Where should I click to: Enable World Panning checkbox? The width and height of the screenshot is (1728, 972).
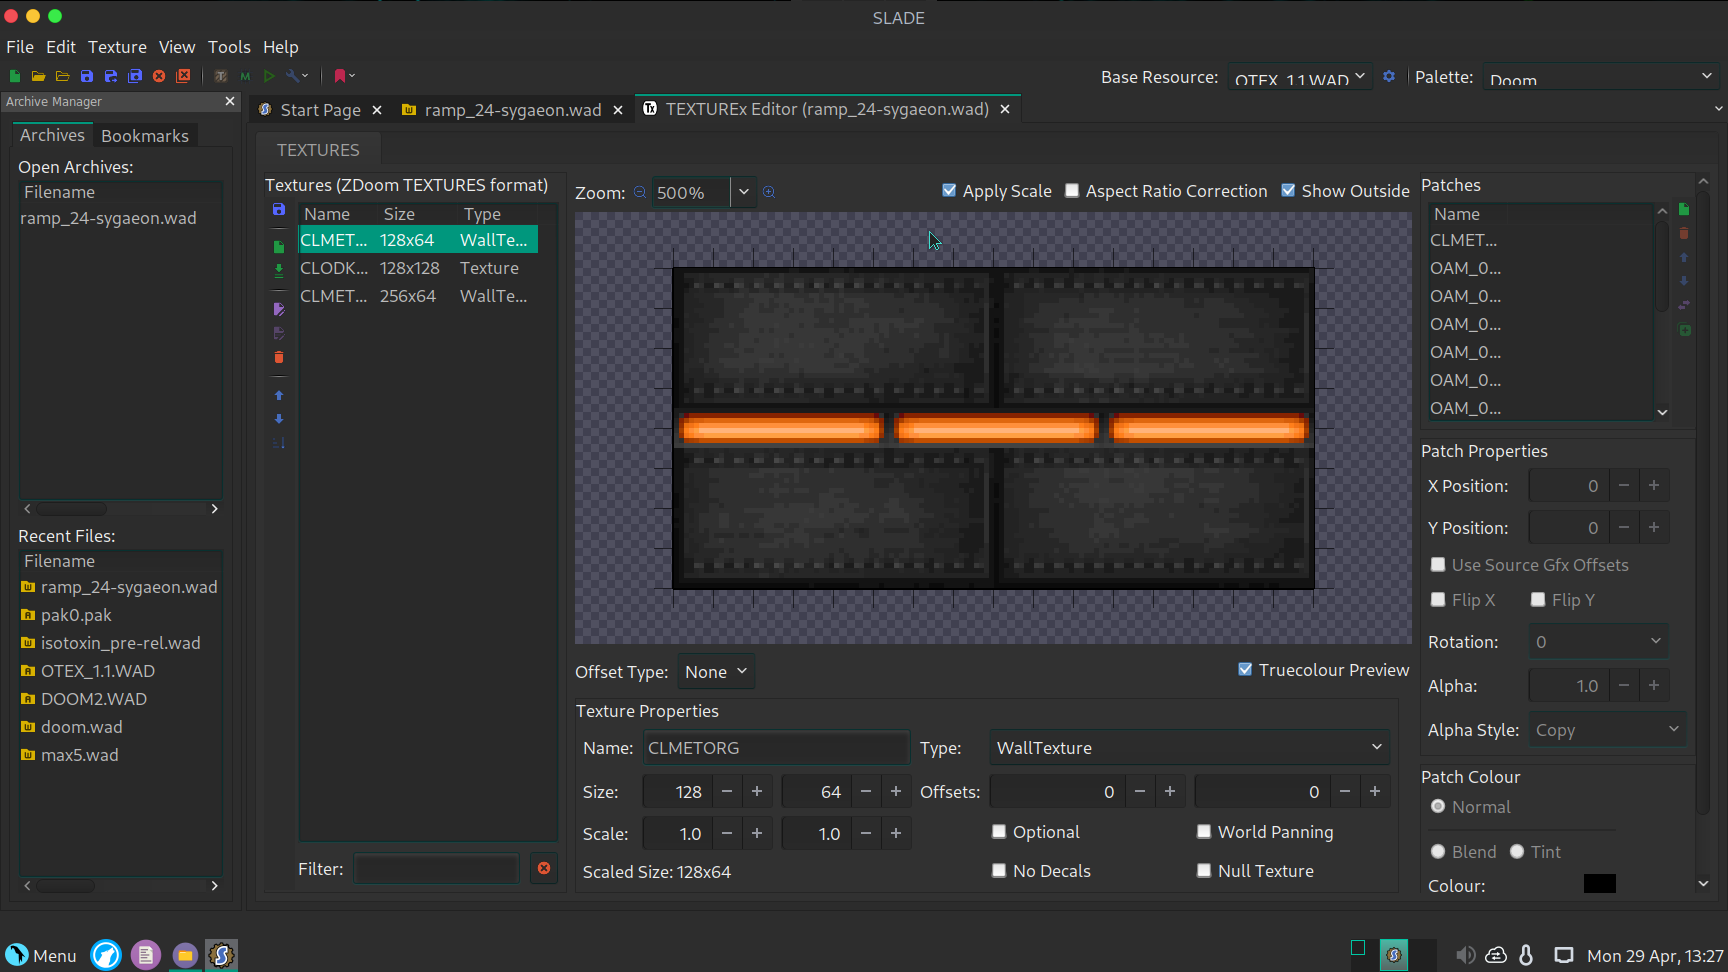coord(1204,831)
